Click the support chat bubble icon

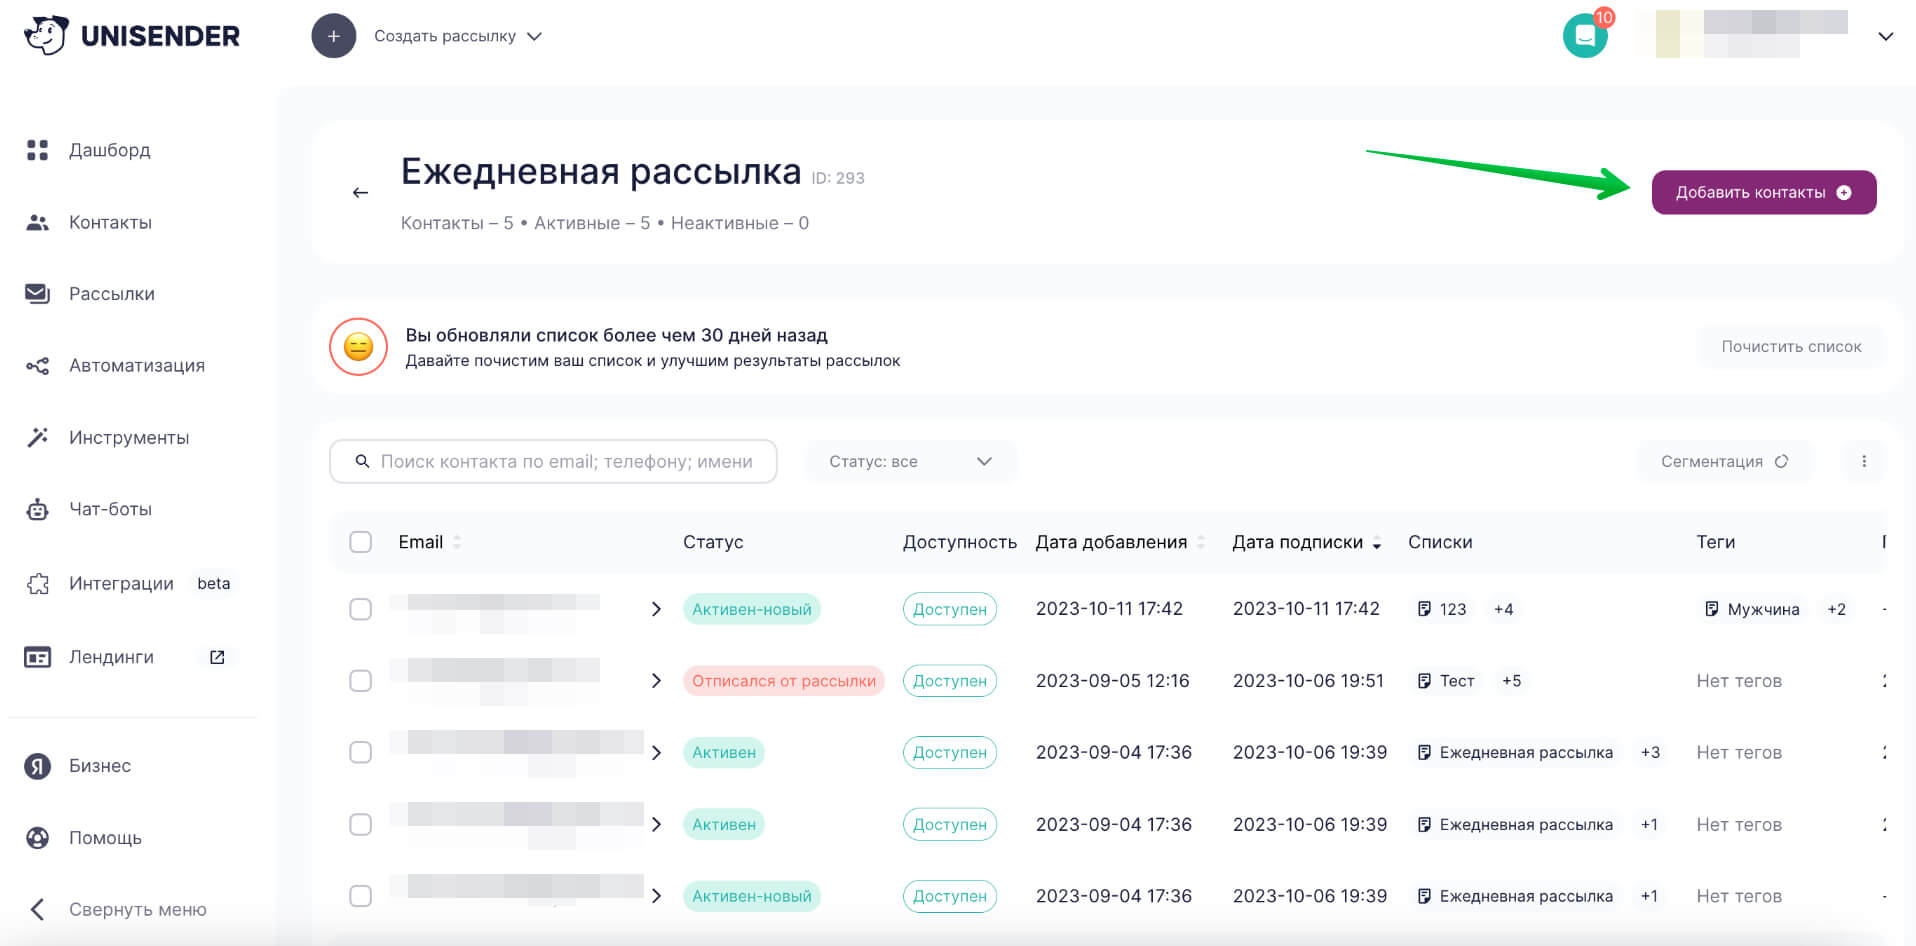tap(1585, 35)
